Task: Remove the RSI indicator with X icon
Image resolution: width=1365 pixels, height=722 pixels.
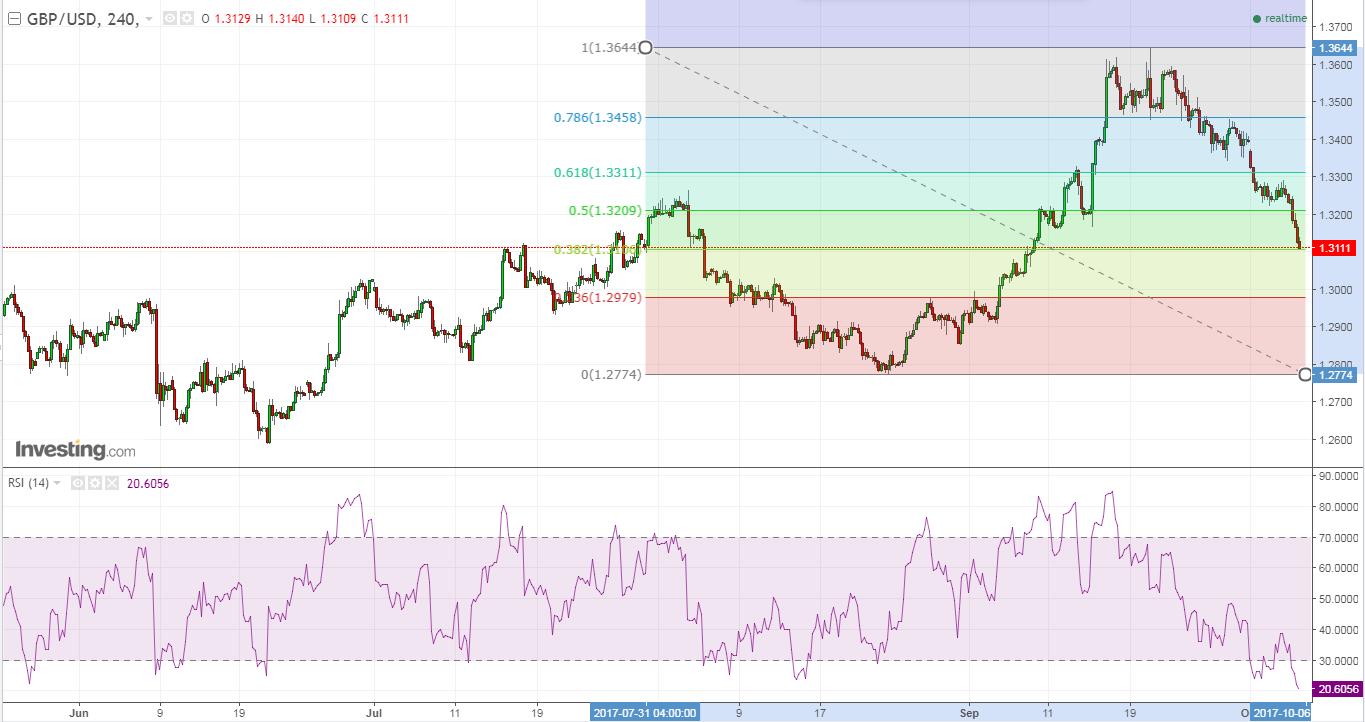Action: (x=110, y=483)
